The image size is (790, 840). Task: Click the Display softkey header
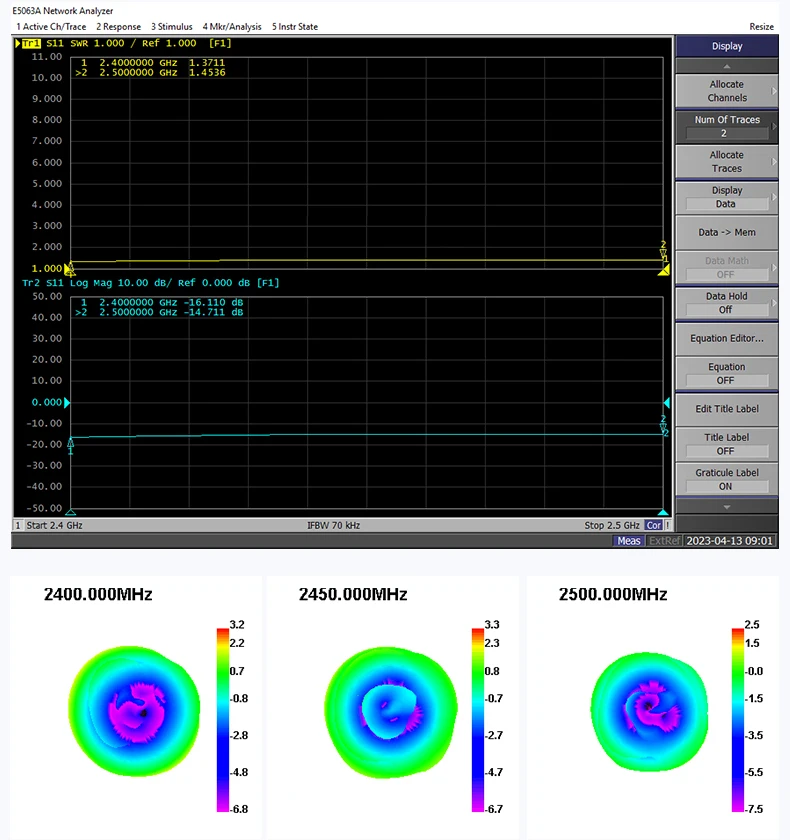point(727,46)
